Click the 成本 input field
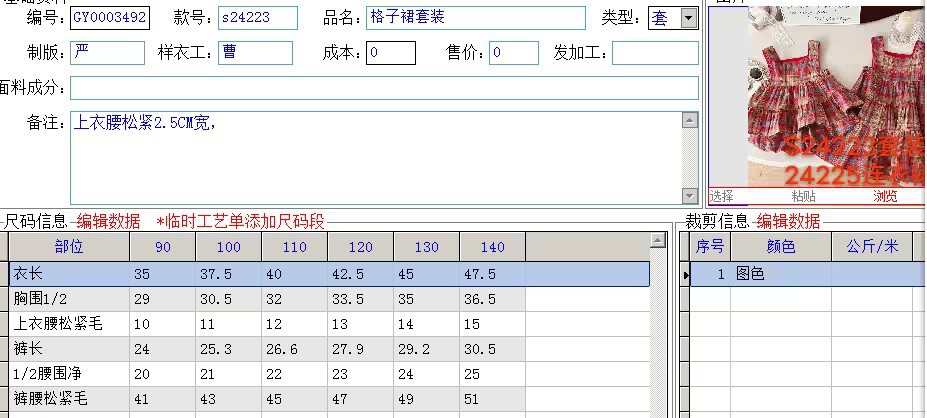927x418 pixels. (391, 53)
